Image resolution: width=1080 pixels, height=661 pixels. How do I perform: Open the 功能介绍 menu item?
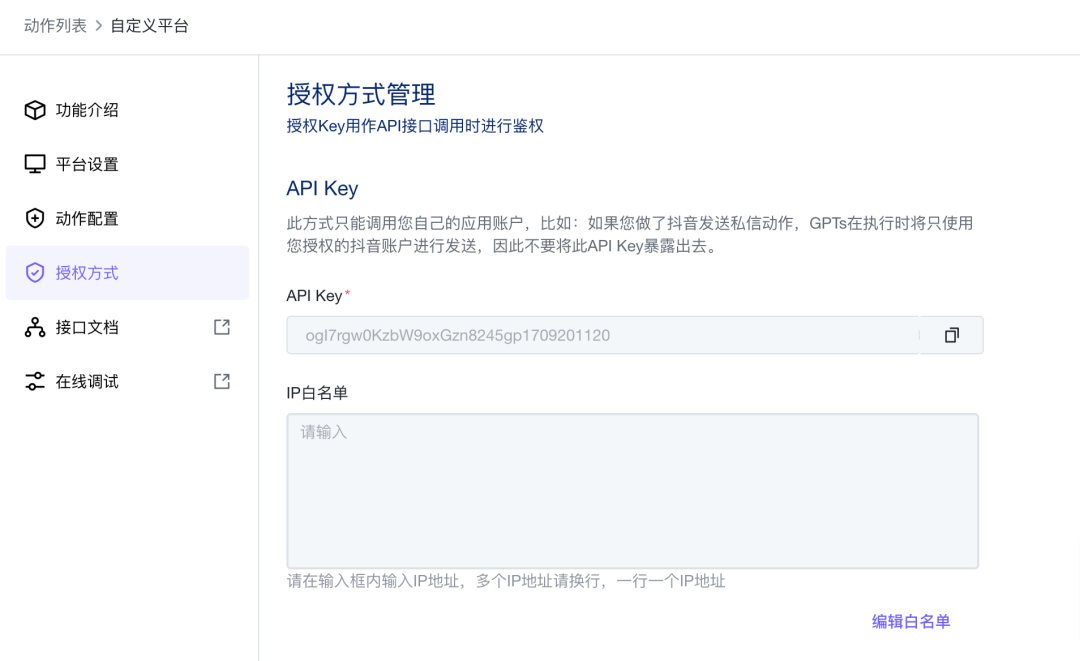click(87, 110)
